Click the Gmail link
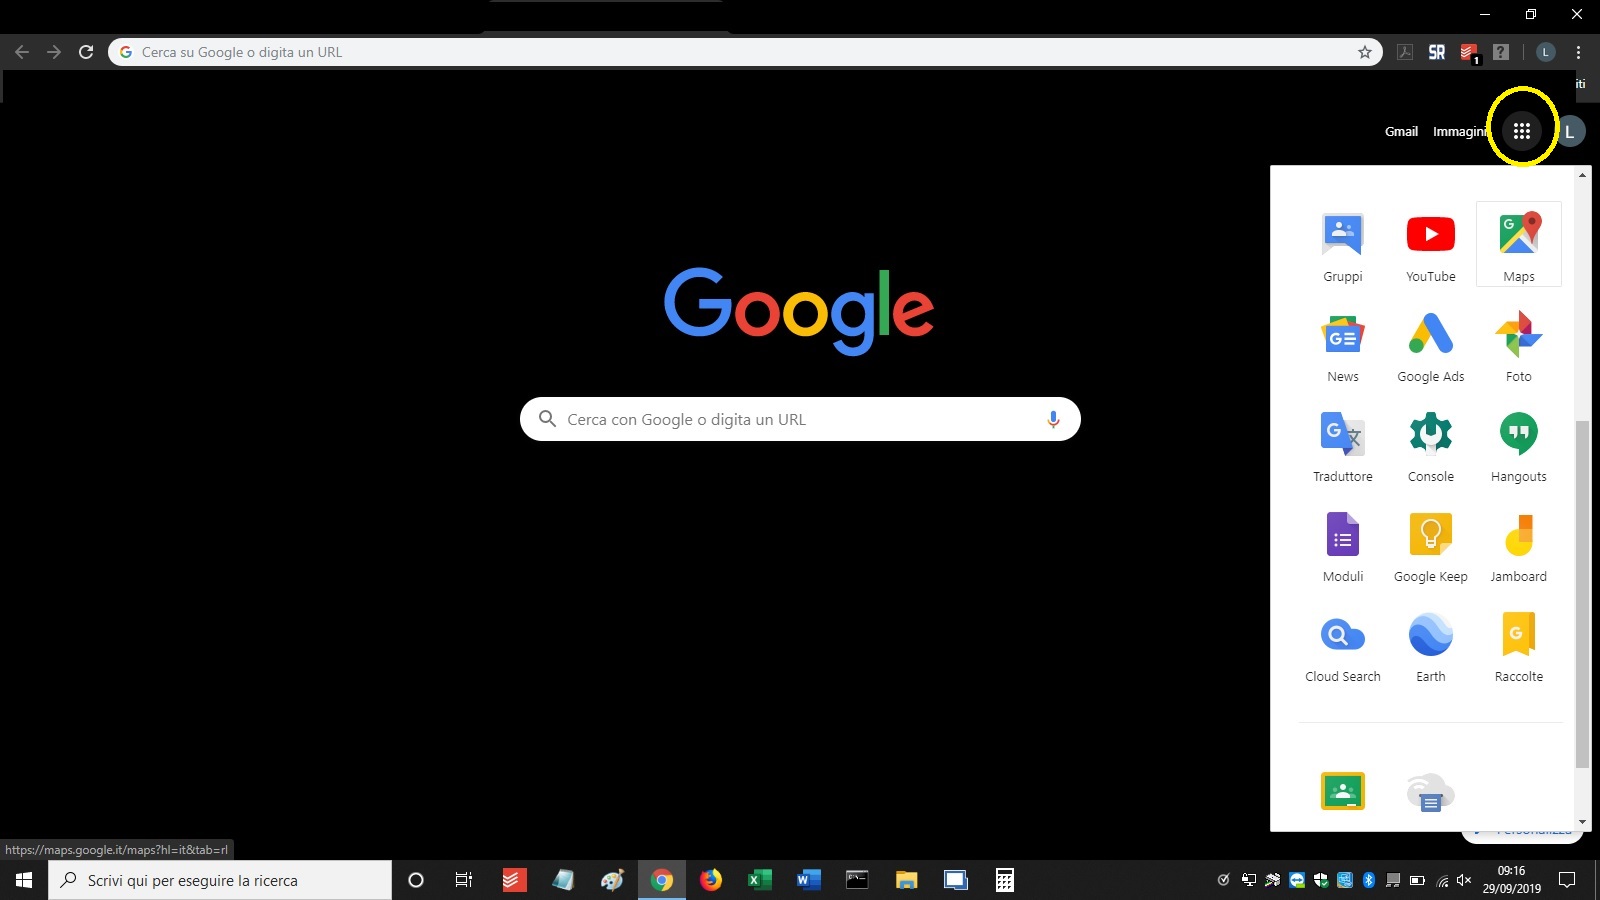The width and height of the screenshot is (1600, 900). pos(1401,131)
